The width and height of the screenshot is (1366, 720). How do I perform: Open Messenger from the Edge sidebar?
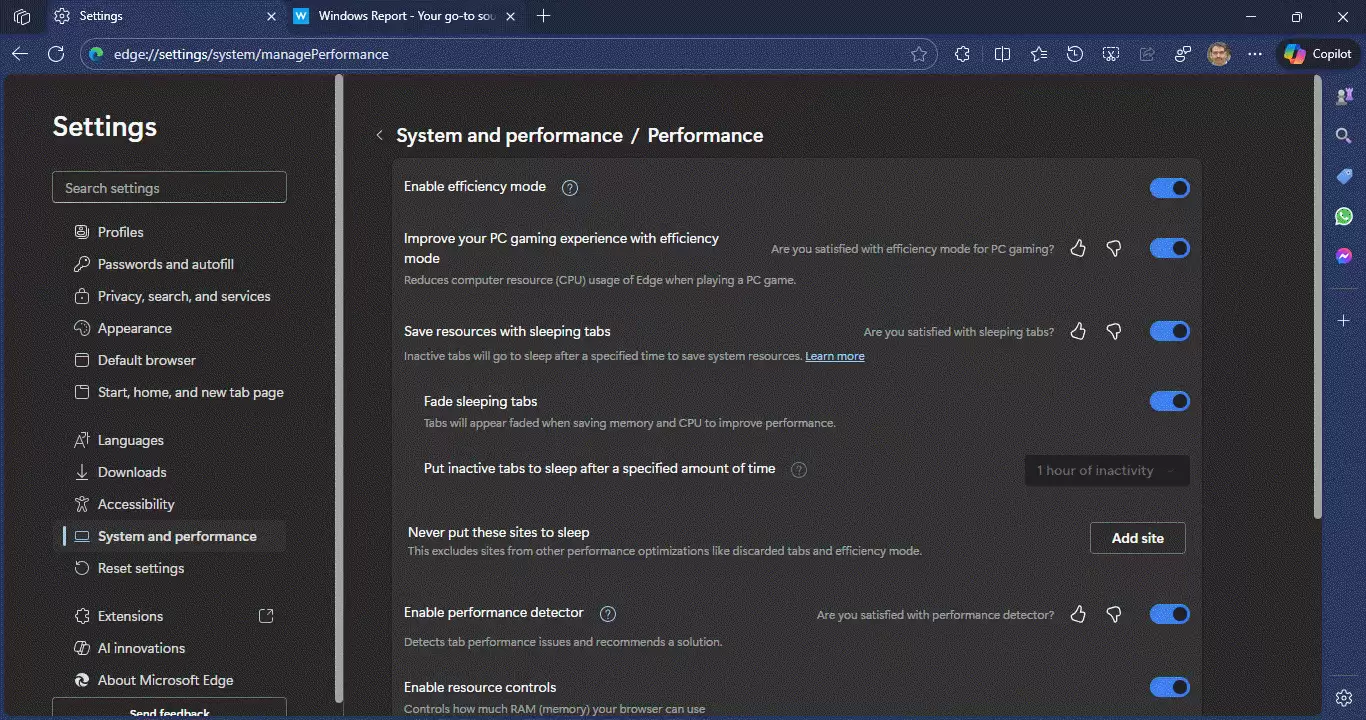tap(1344, 256)
